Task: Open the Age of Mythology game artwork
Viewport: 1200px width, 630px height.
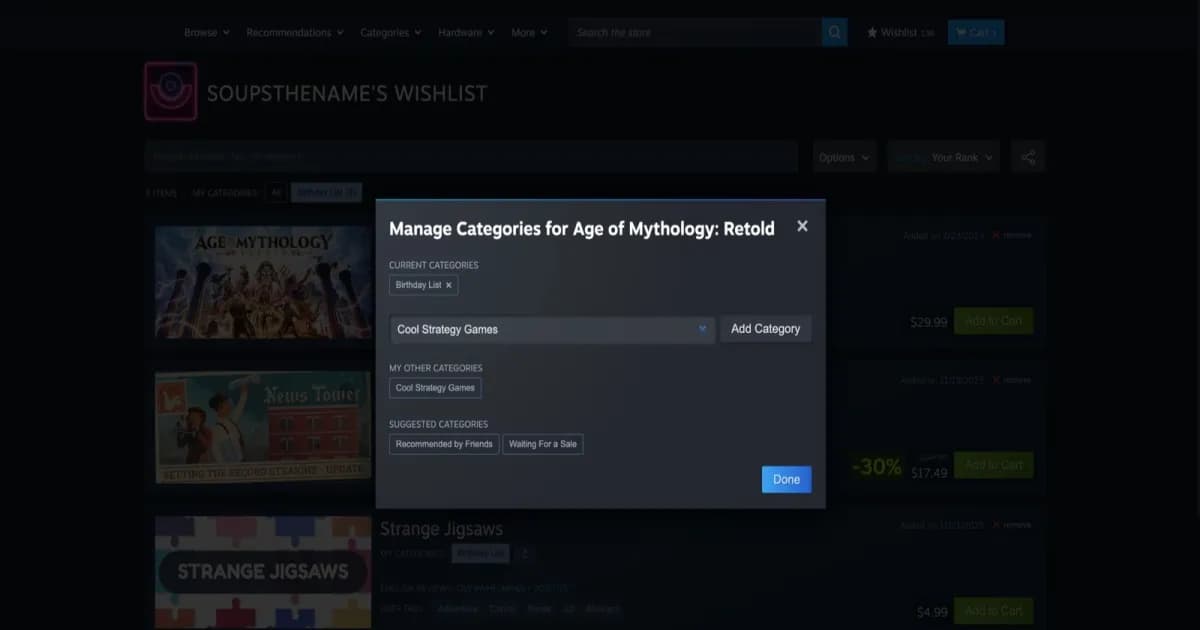Action: tap(263, 282)
